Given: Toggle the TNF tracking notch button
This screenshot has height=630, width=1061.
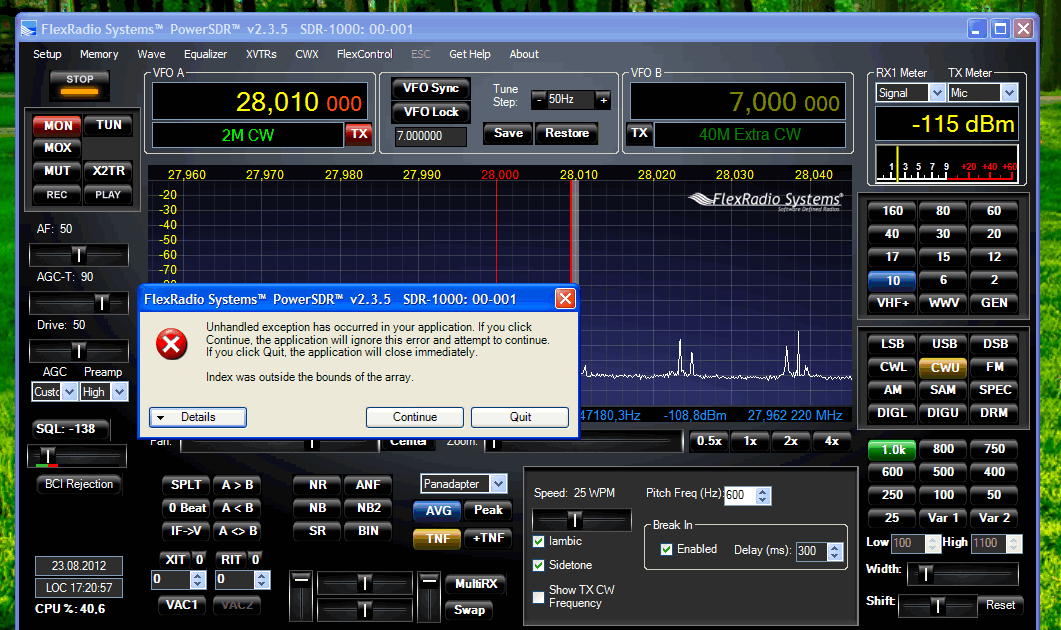Looking at the screenshot, I should (x=438, y=539).
